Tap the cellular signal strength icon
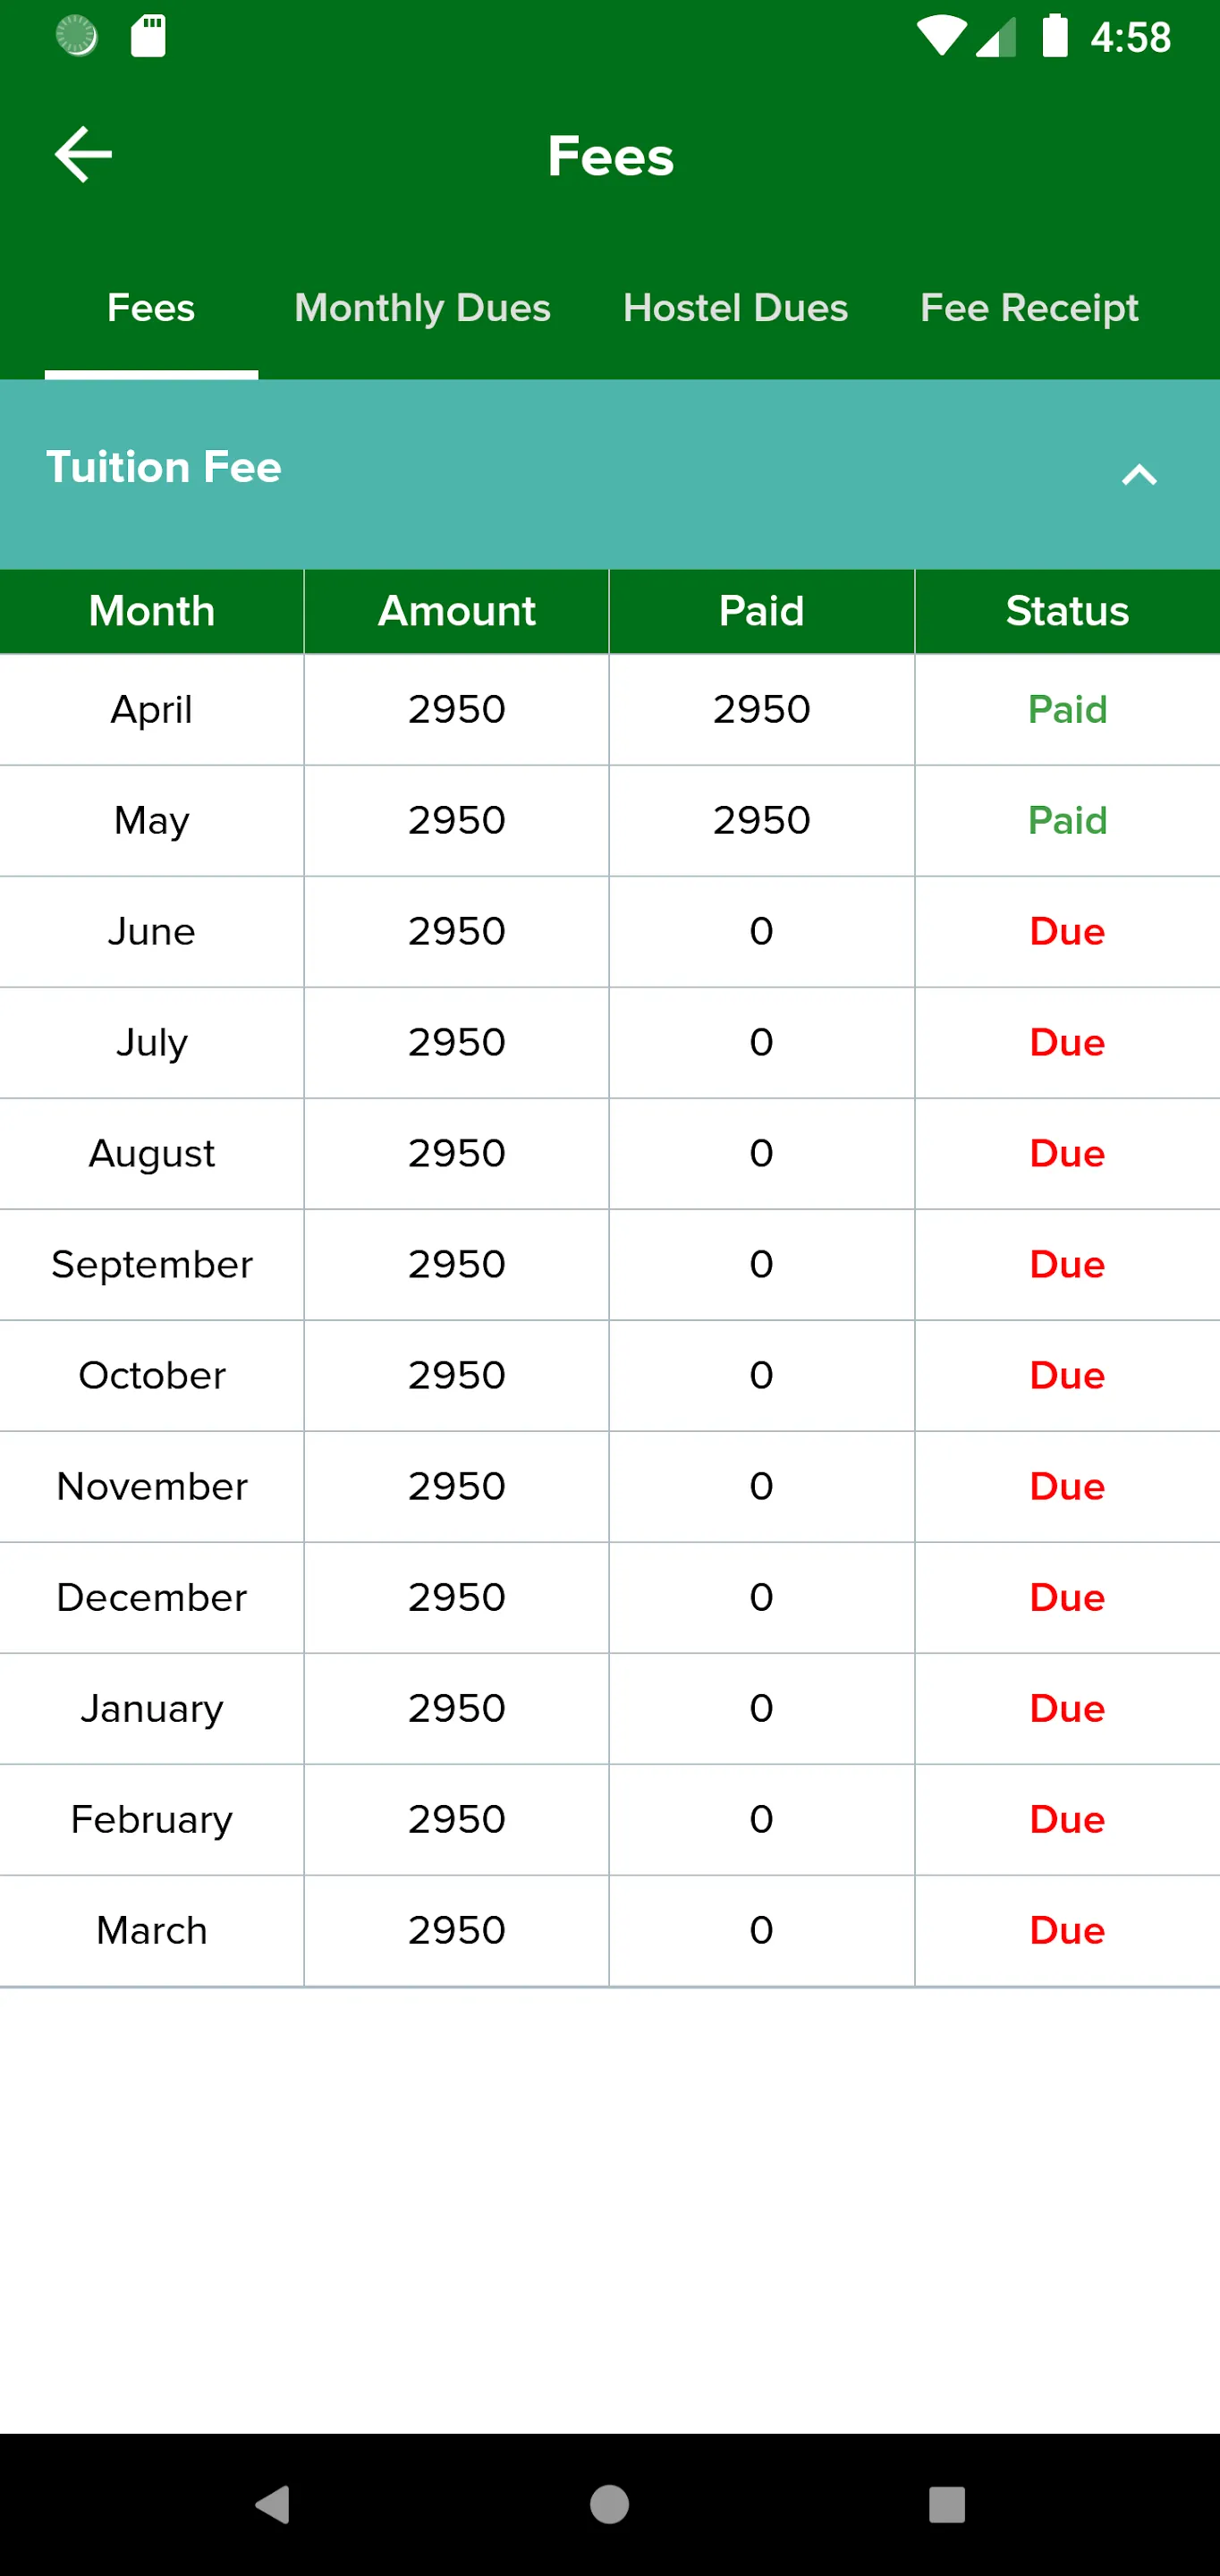The image size is (1220, 2576). coord(996,36)
